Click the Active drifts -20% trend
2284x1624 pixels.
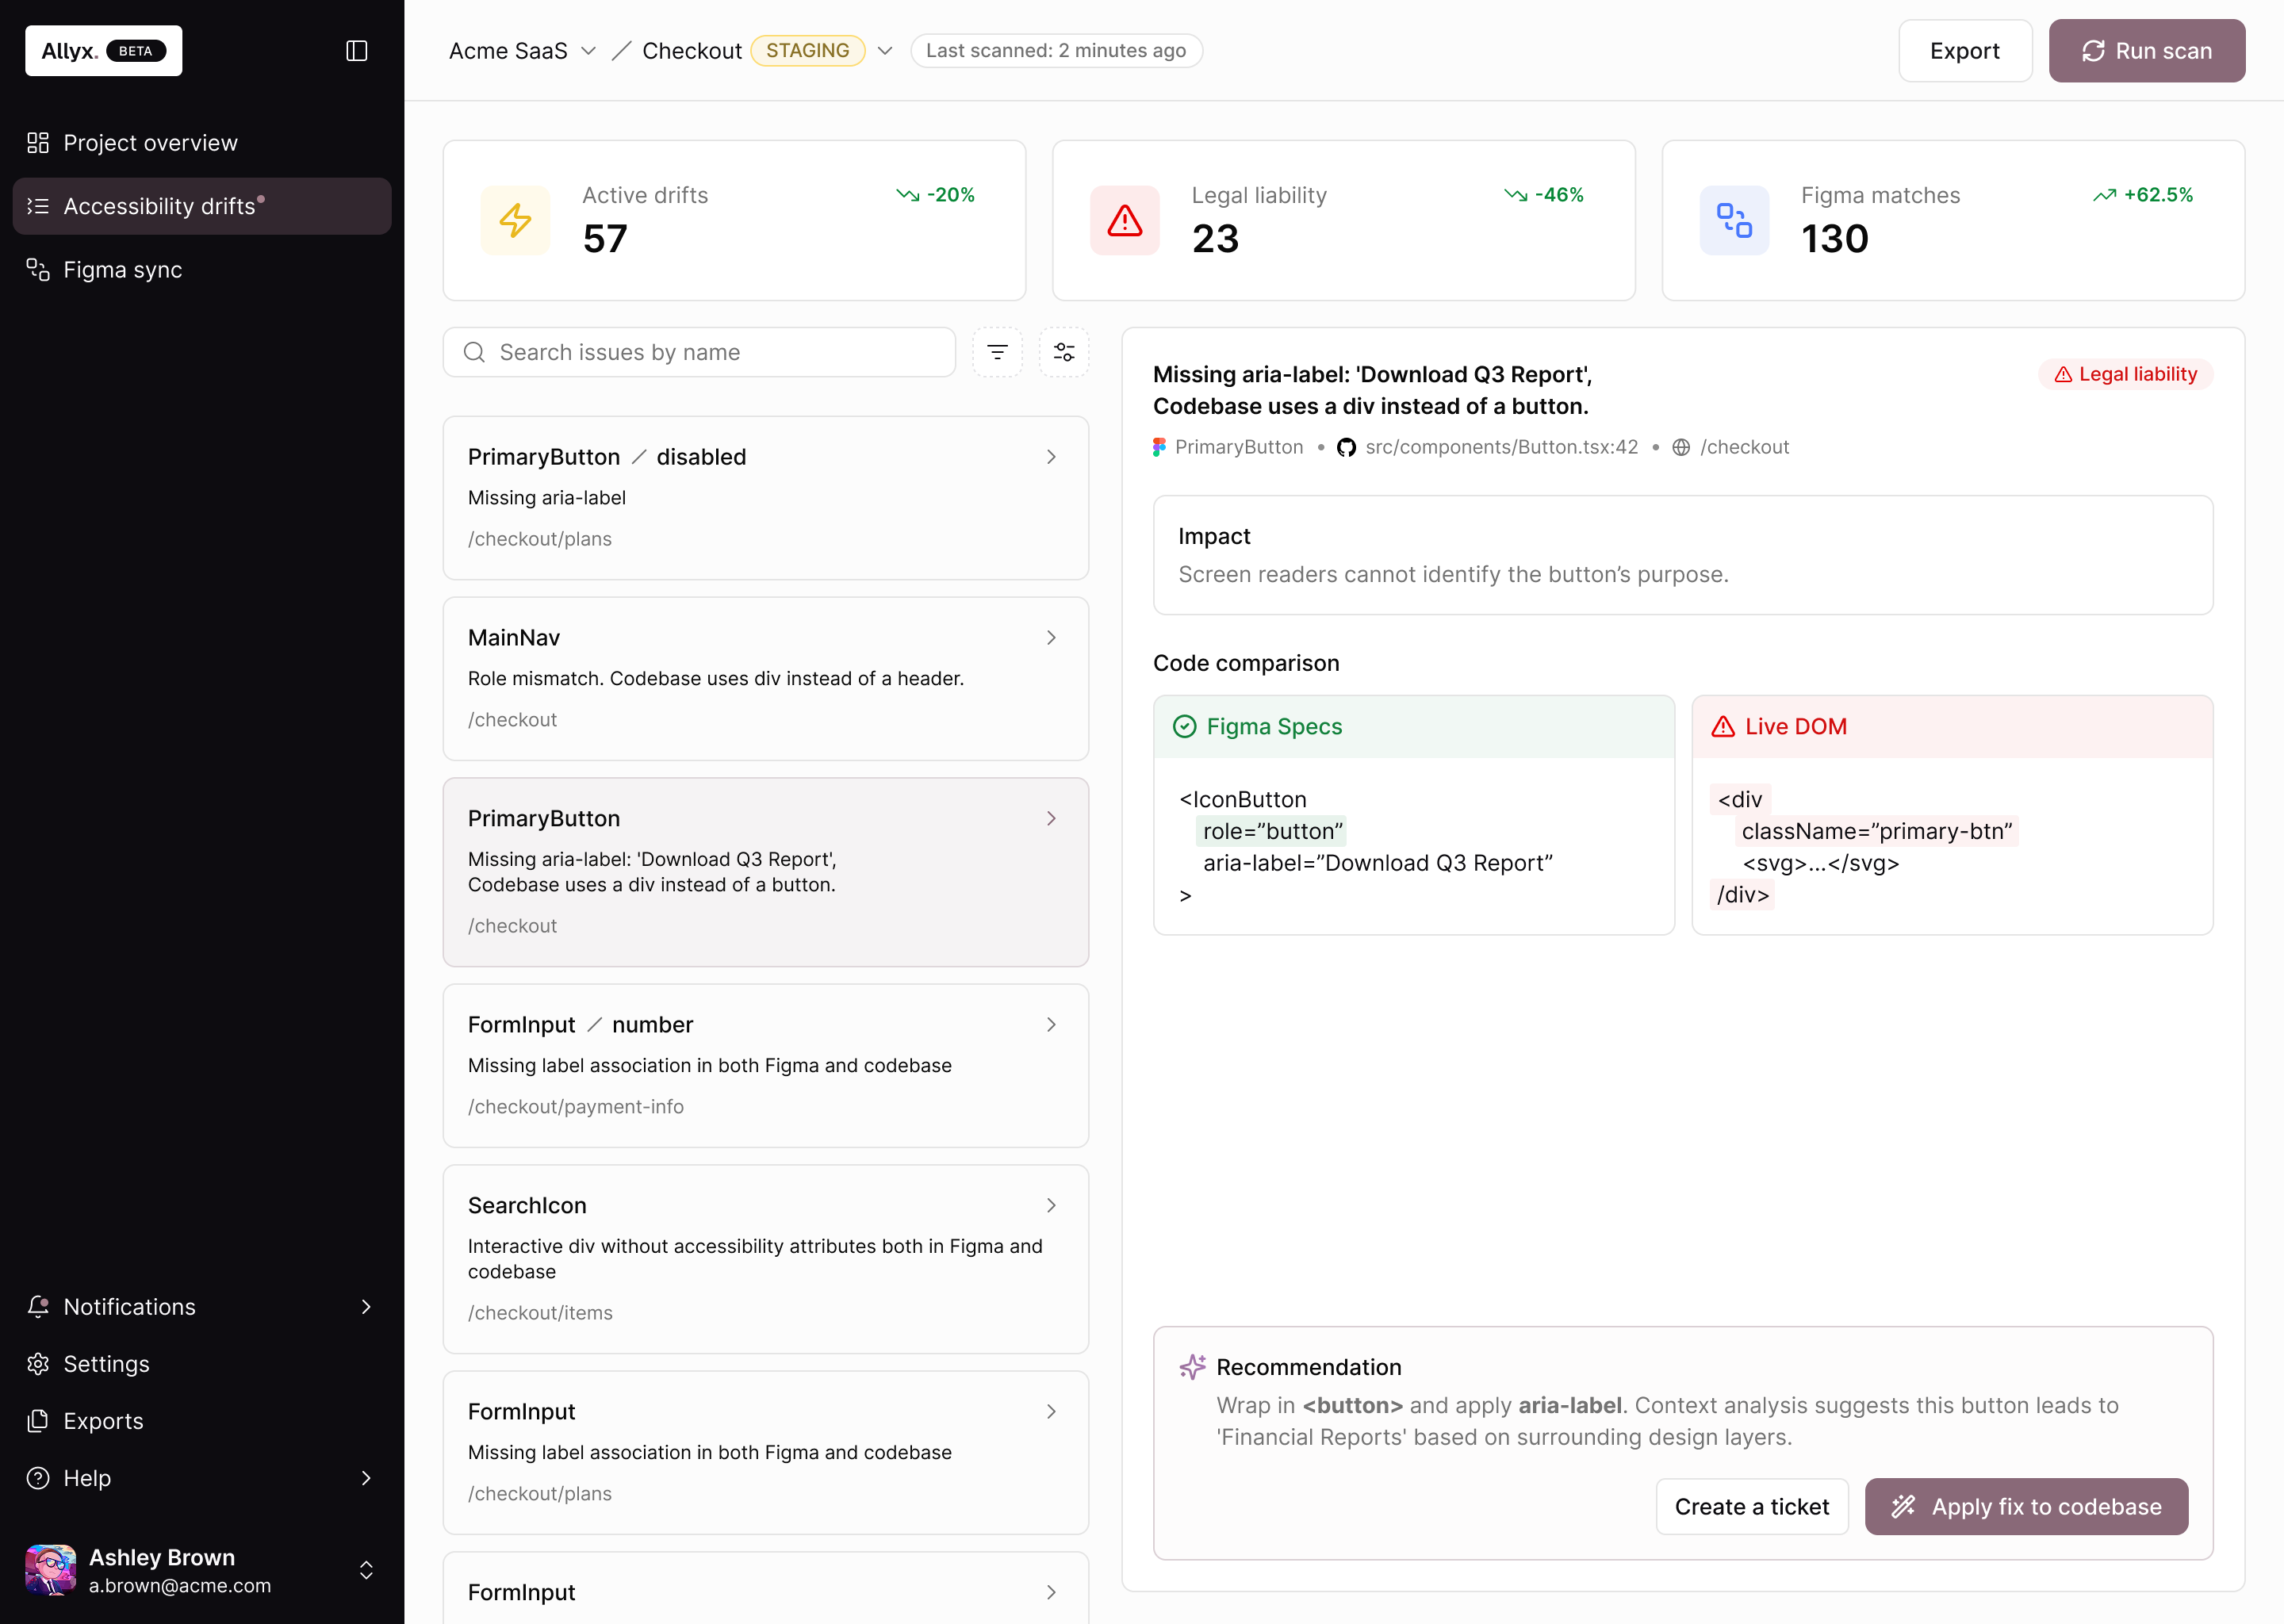(x=936, y=195)
